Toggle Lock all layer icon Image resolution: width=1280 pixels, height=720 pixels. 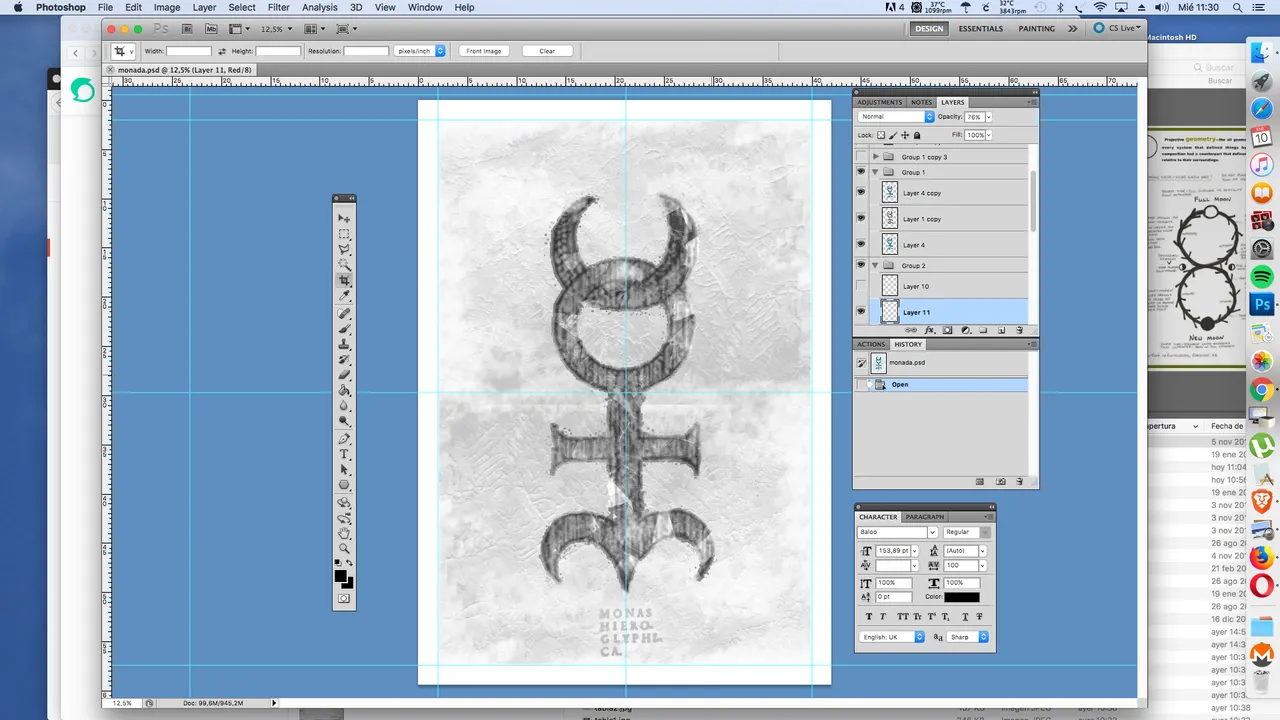click(x=917, y=135)
